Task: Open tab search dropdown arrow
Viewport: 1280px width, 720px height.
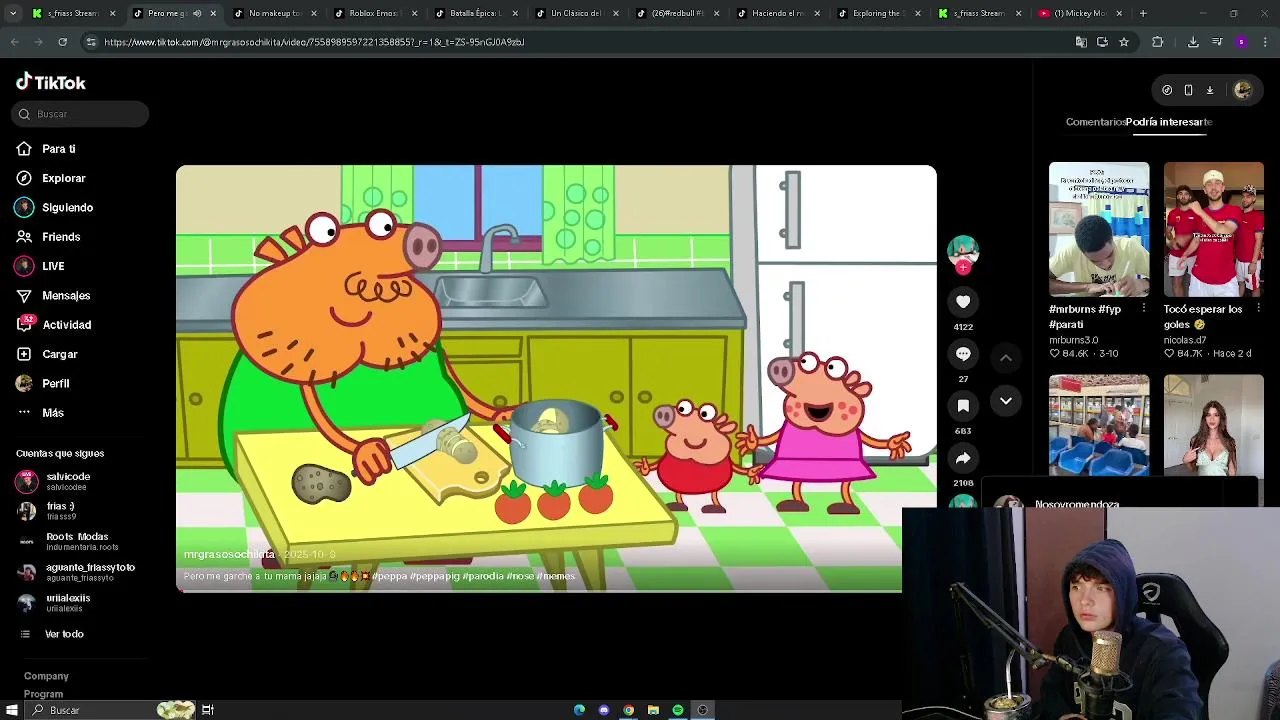Action: (x=14, y=13)
